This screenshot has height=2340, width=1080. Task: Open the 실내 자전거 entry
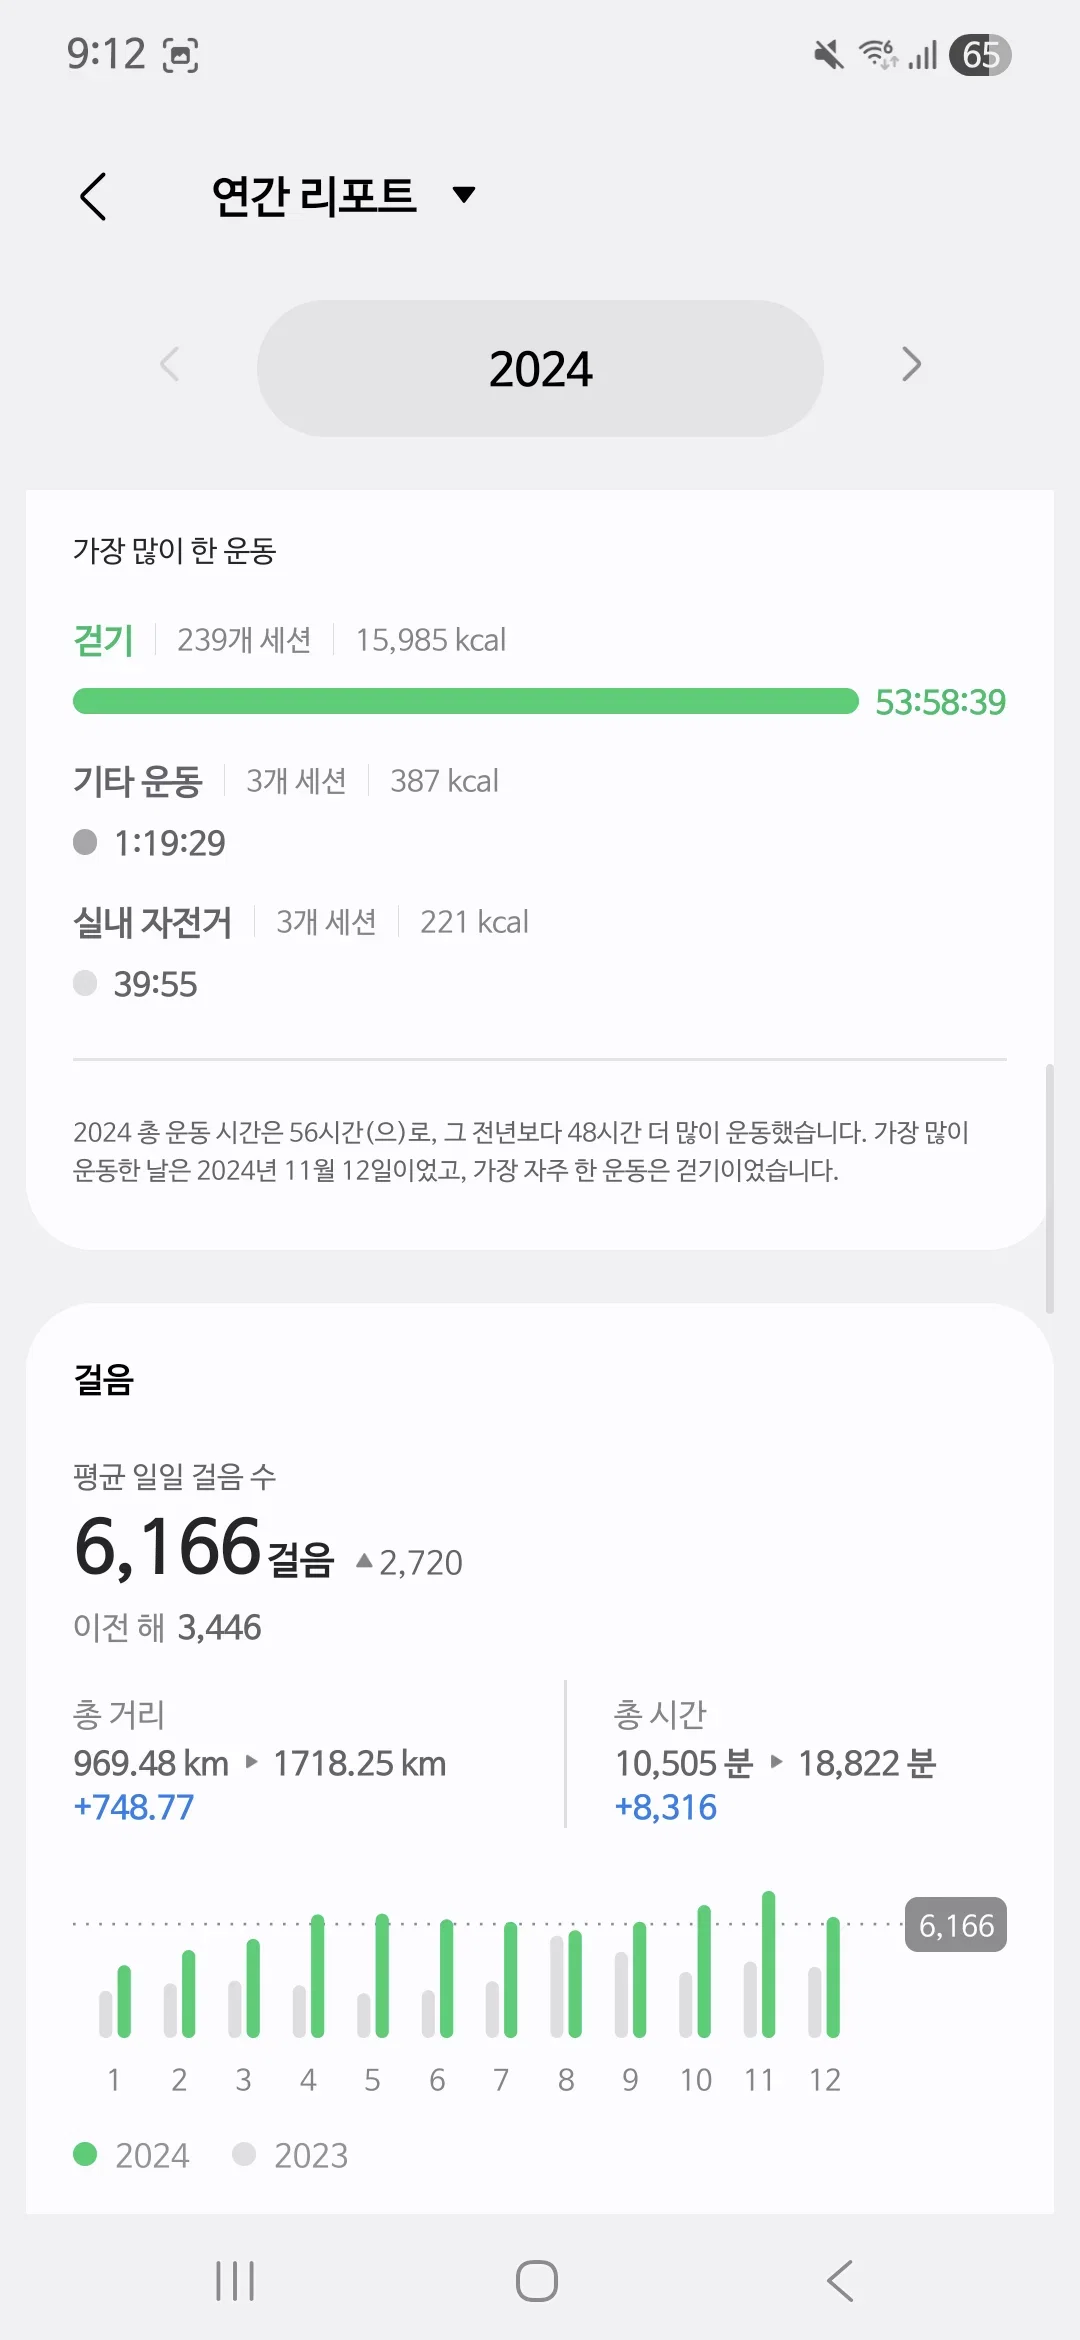click(x=152, y=922)
